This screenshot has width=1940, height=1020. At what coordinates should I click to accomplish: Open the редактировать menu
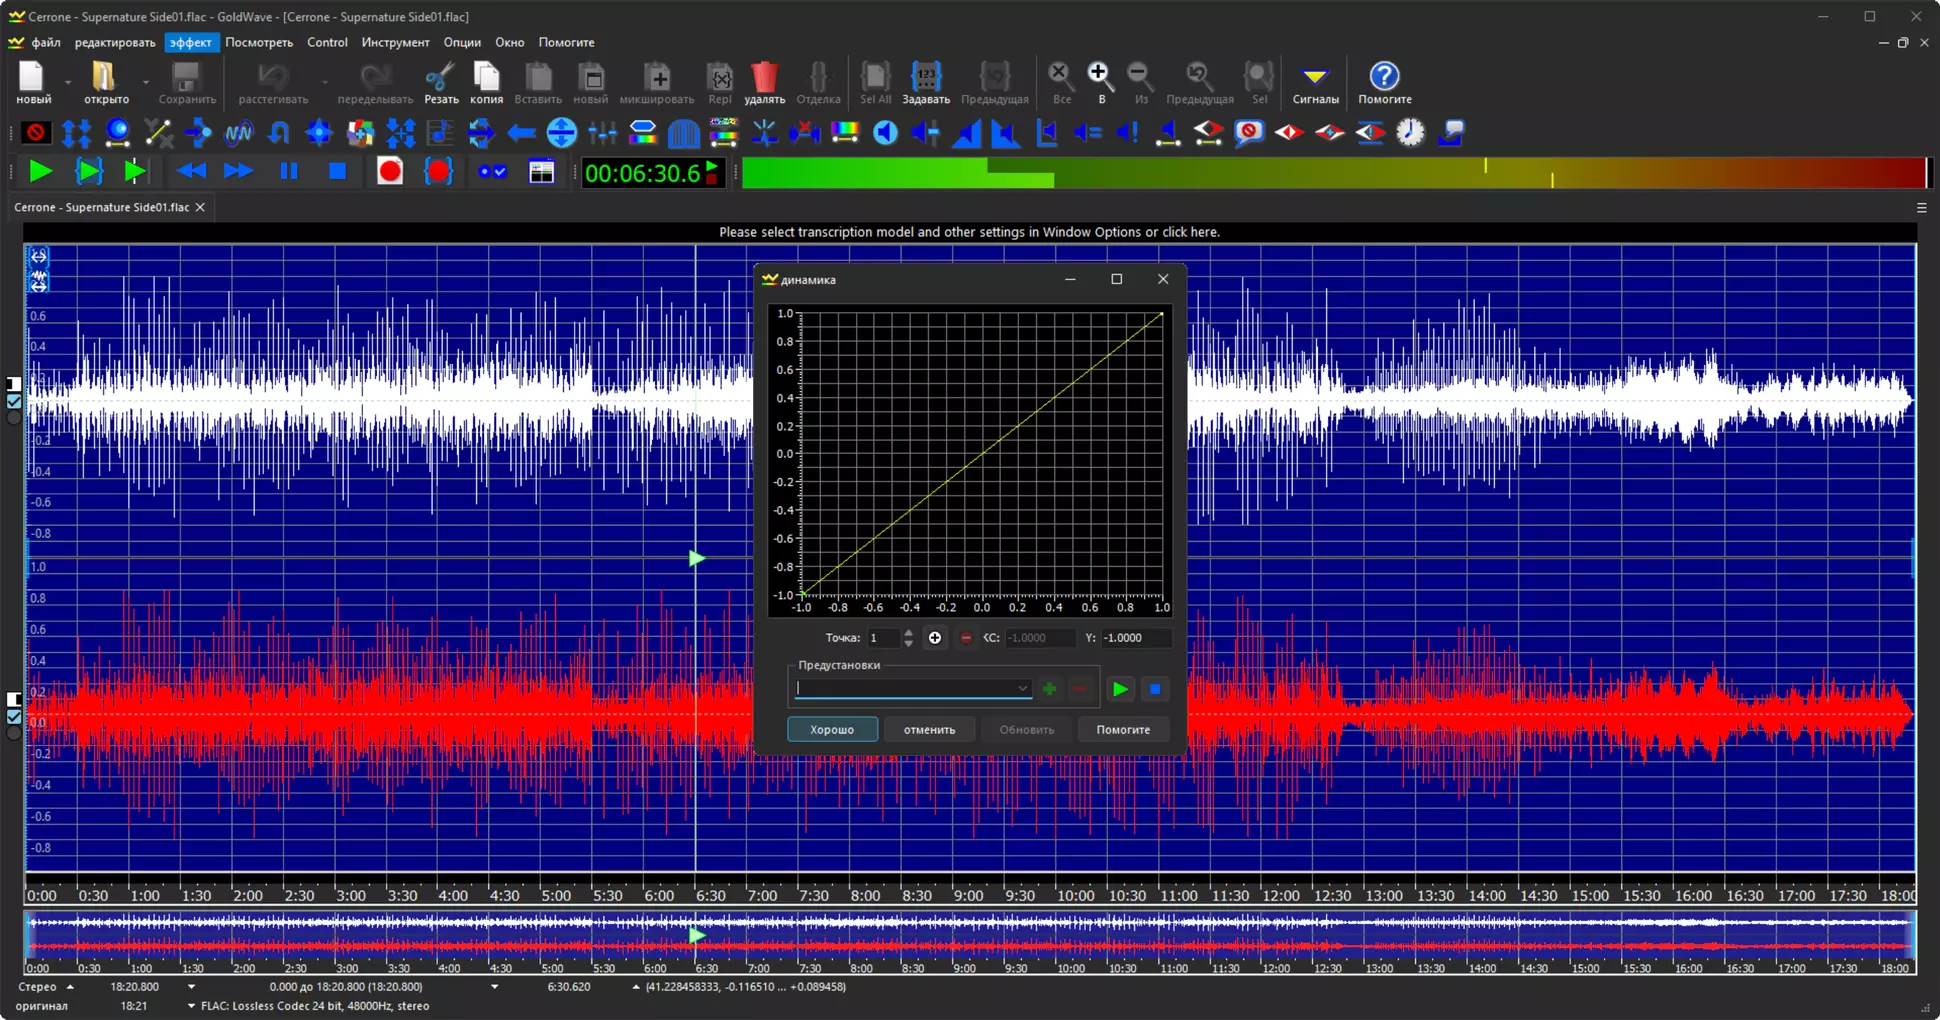pyautogui.click(x=115, y=43)
